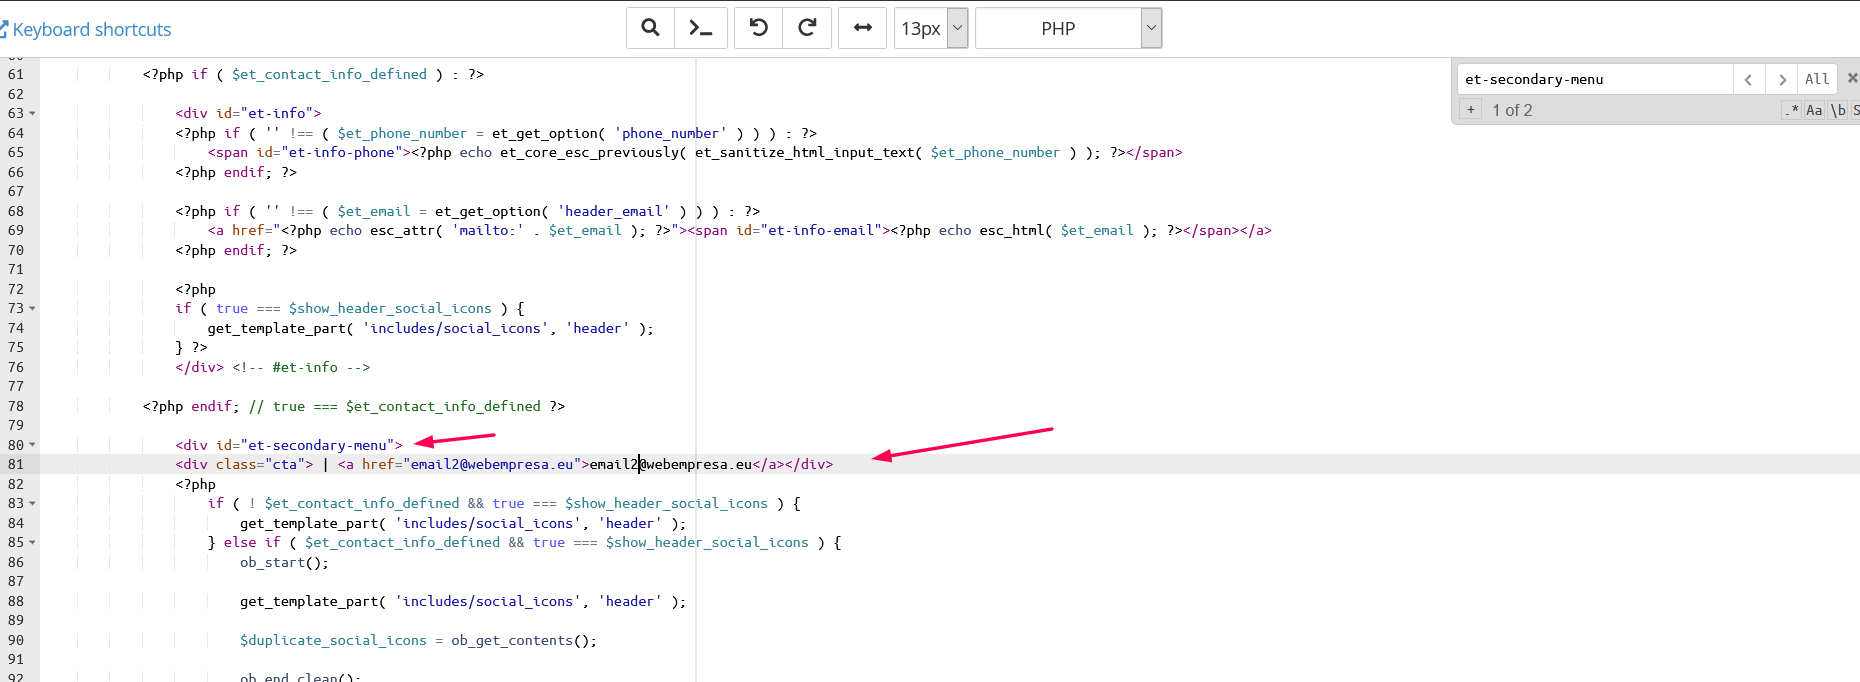Screen dimensions: 1860x682
Task: Click 'et_sanitize_html_input_text(' on line 65
Action: point(809,152)
